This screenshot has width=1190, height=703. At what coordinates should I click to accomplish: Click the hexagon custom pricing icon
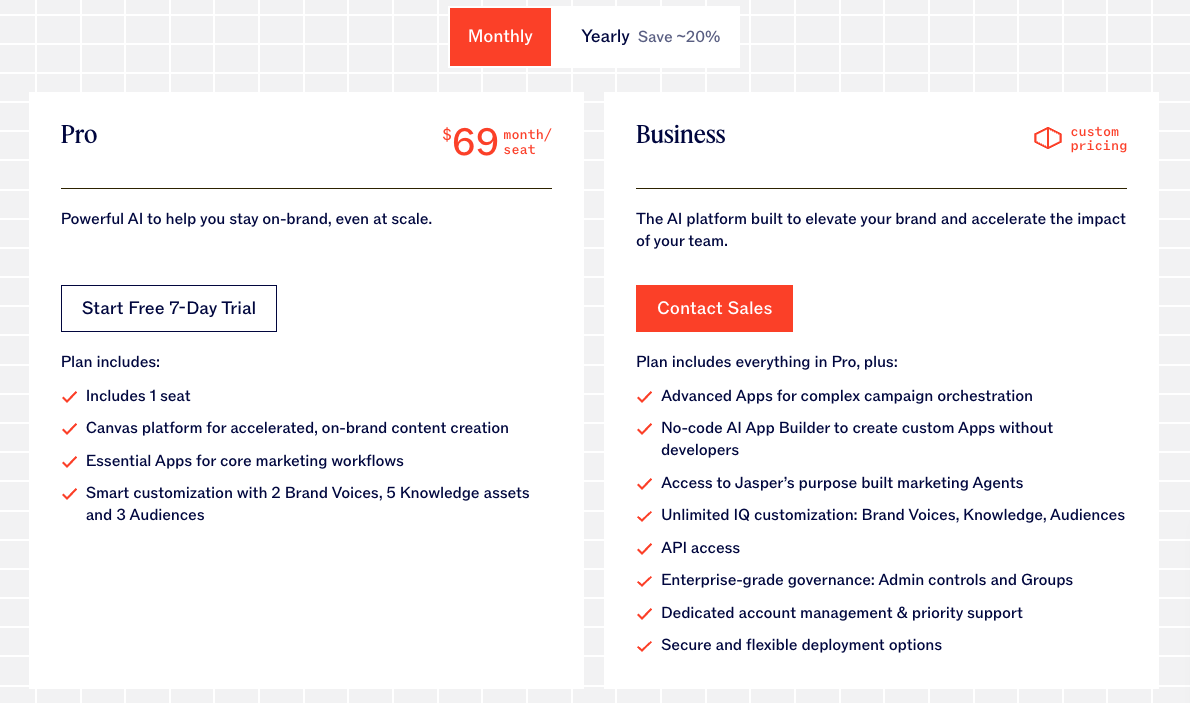(1047, 138)
